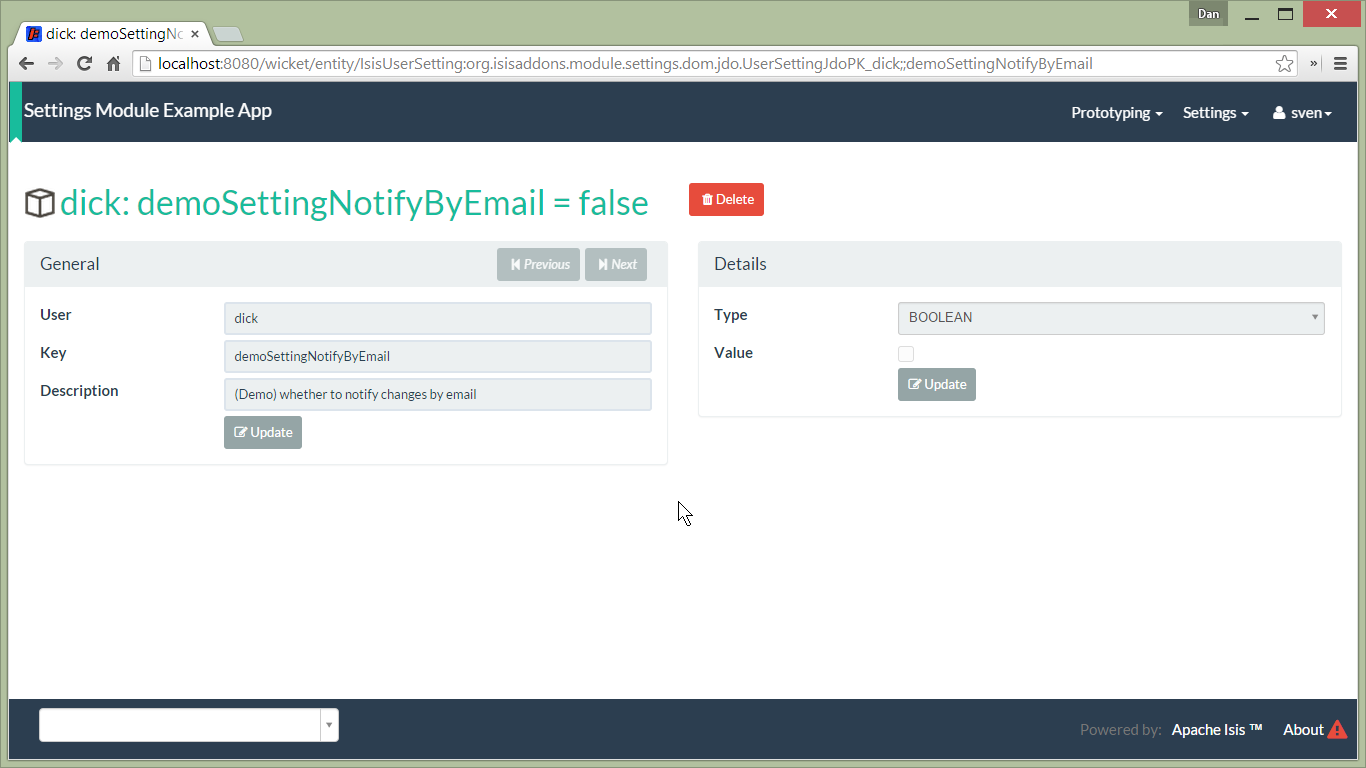Click the Previous button

coord(538,264)
